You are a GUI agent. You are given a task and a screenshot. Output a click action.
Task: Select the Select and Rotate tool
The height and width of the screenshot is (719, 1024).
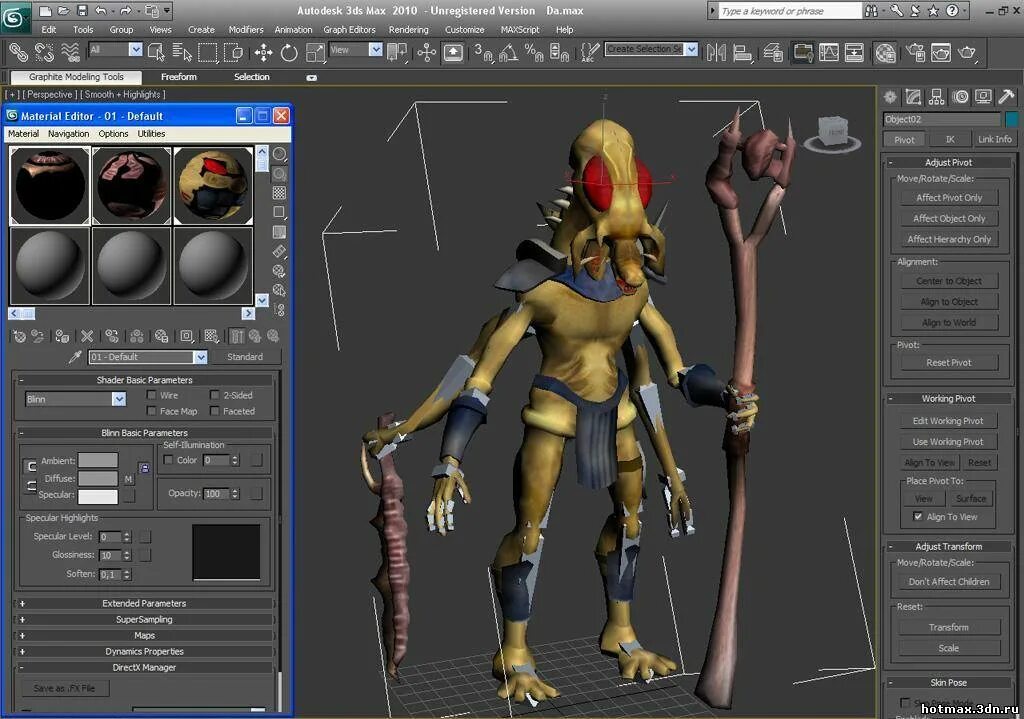tap(289, 53)
